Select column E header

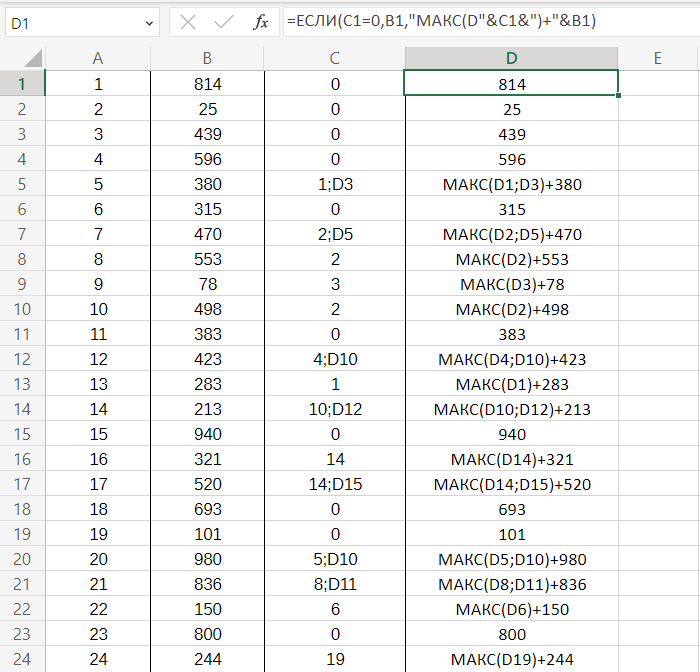tap(658, 59)
